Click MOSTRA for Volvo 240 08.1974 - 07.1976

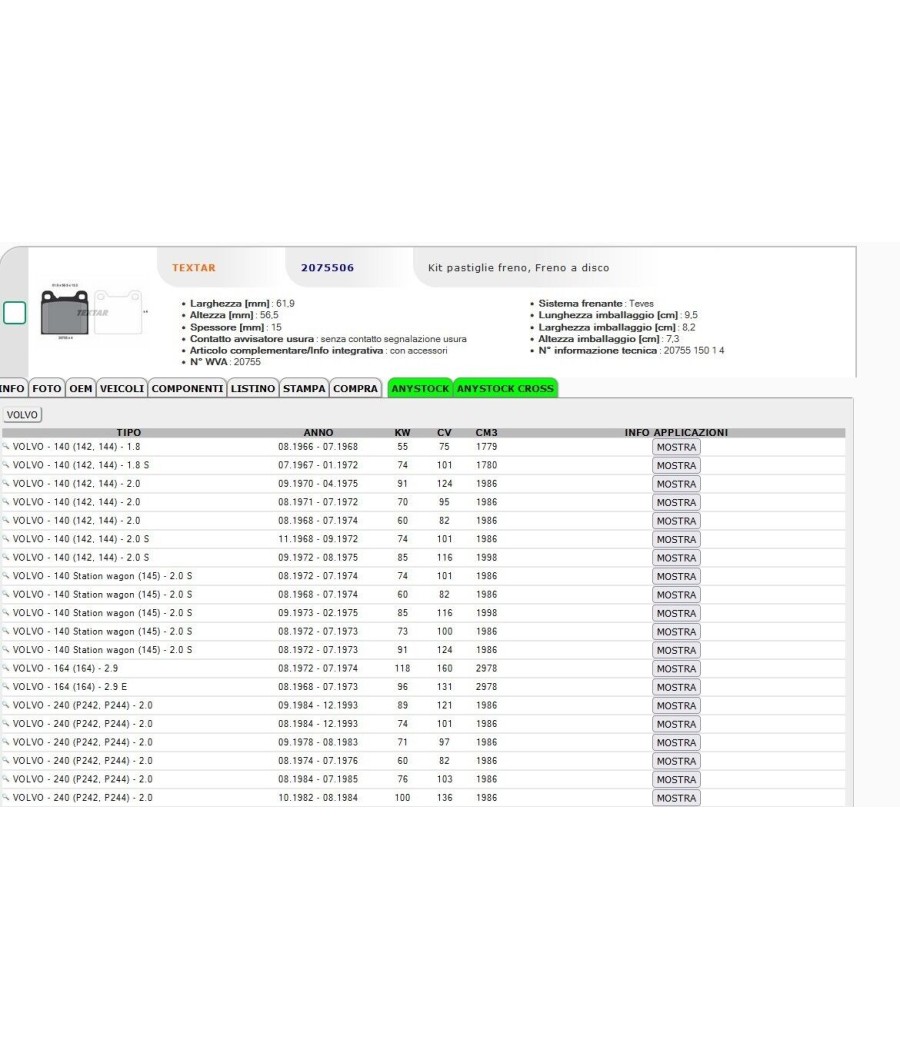(x=676, y=761)
